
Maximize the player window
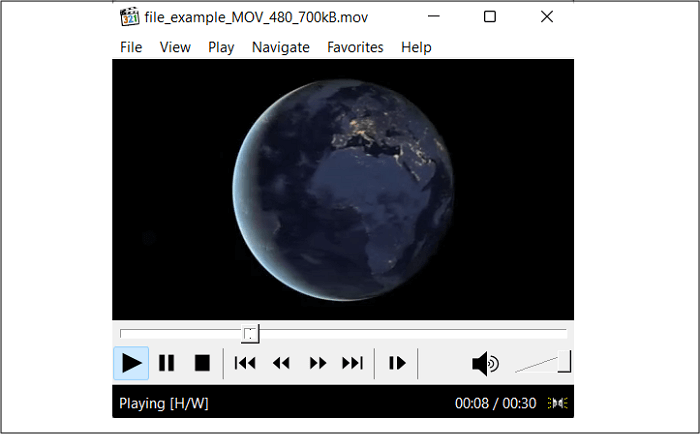pos(490,17)
